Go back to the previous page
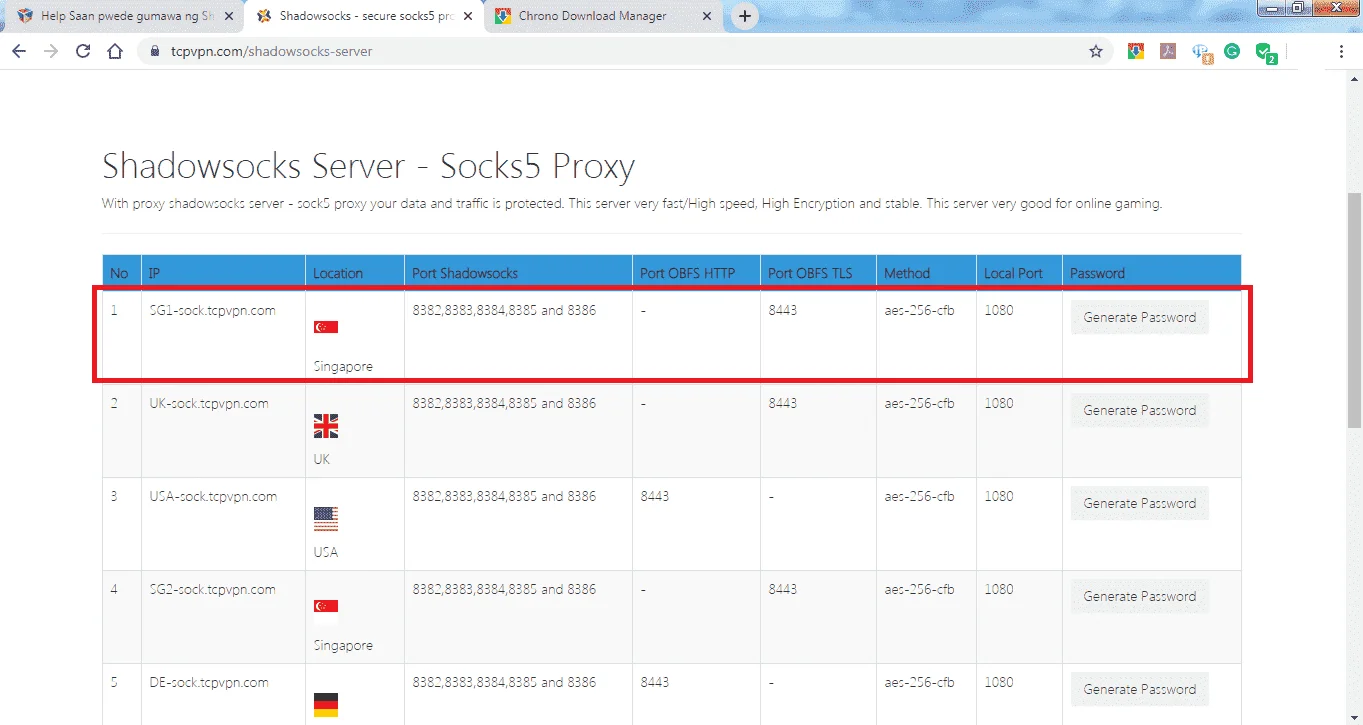Viewport: 1363px width, 725px height. pos(19,51)
